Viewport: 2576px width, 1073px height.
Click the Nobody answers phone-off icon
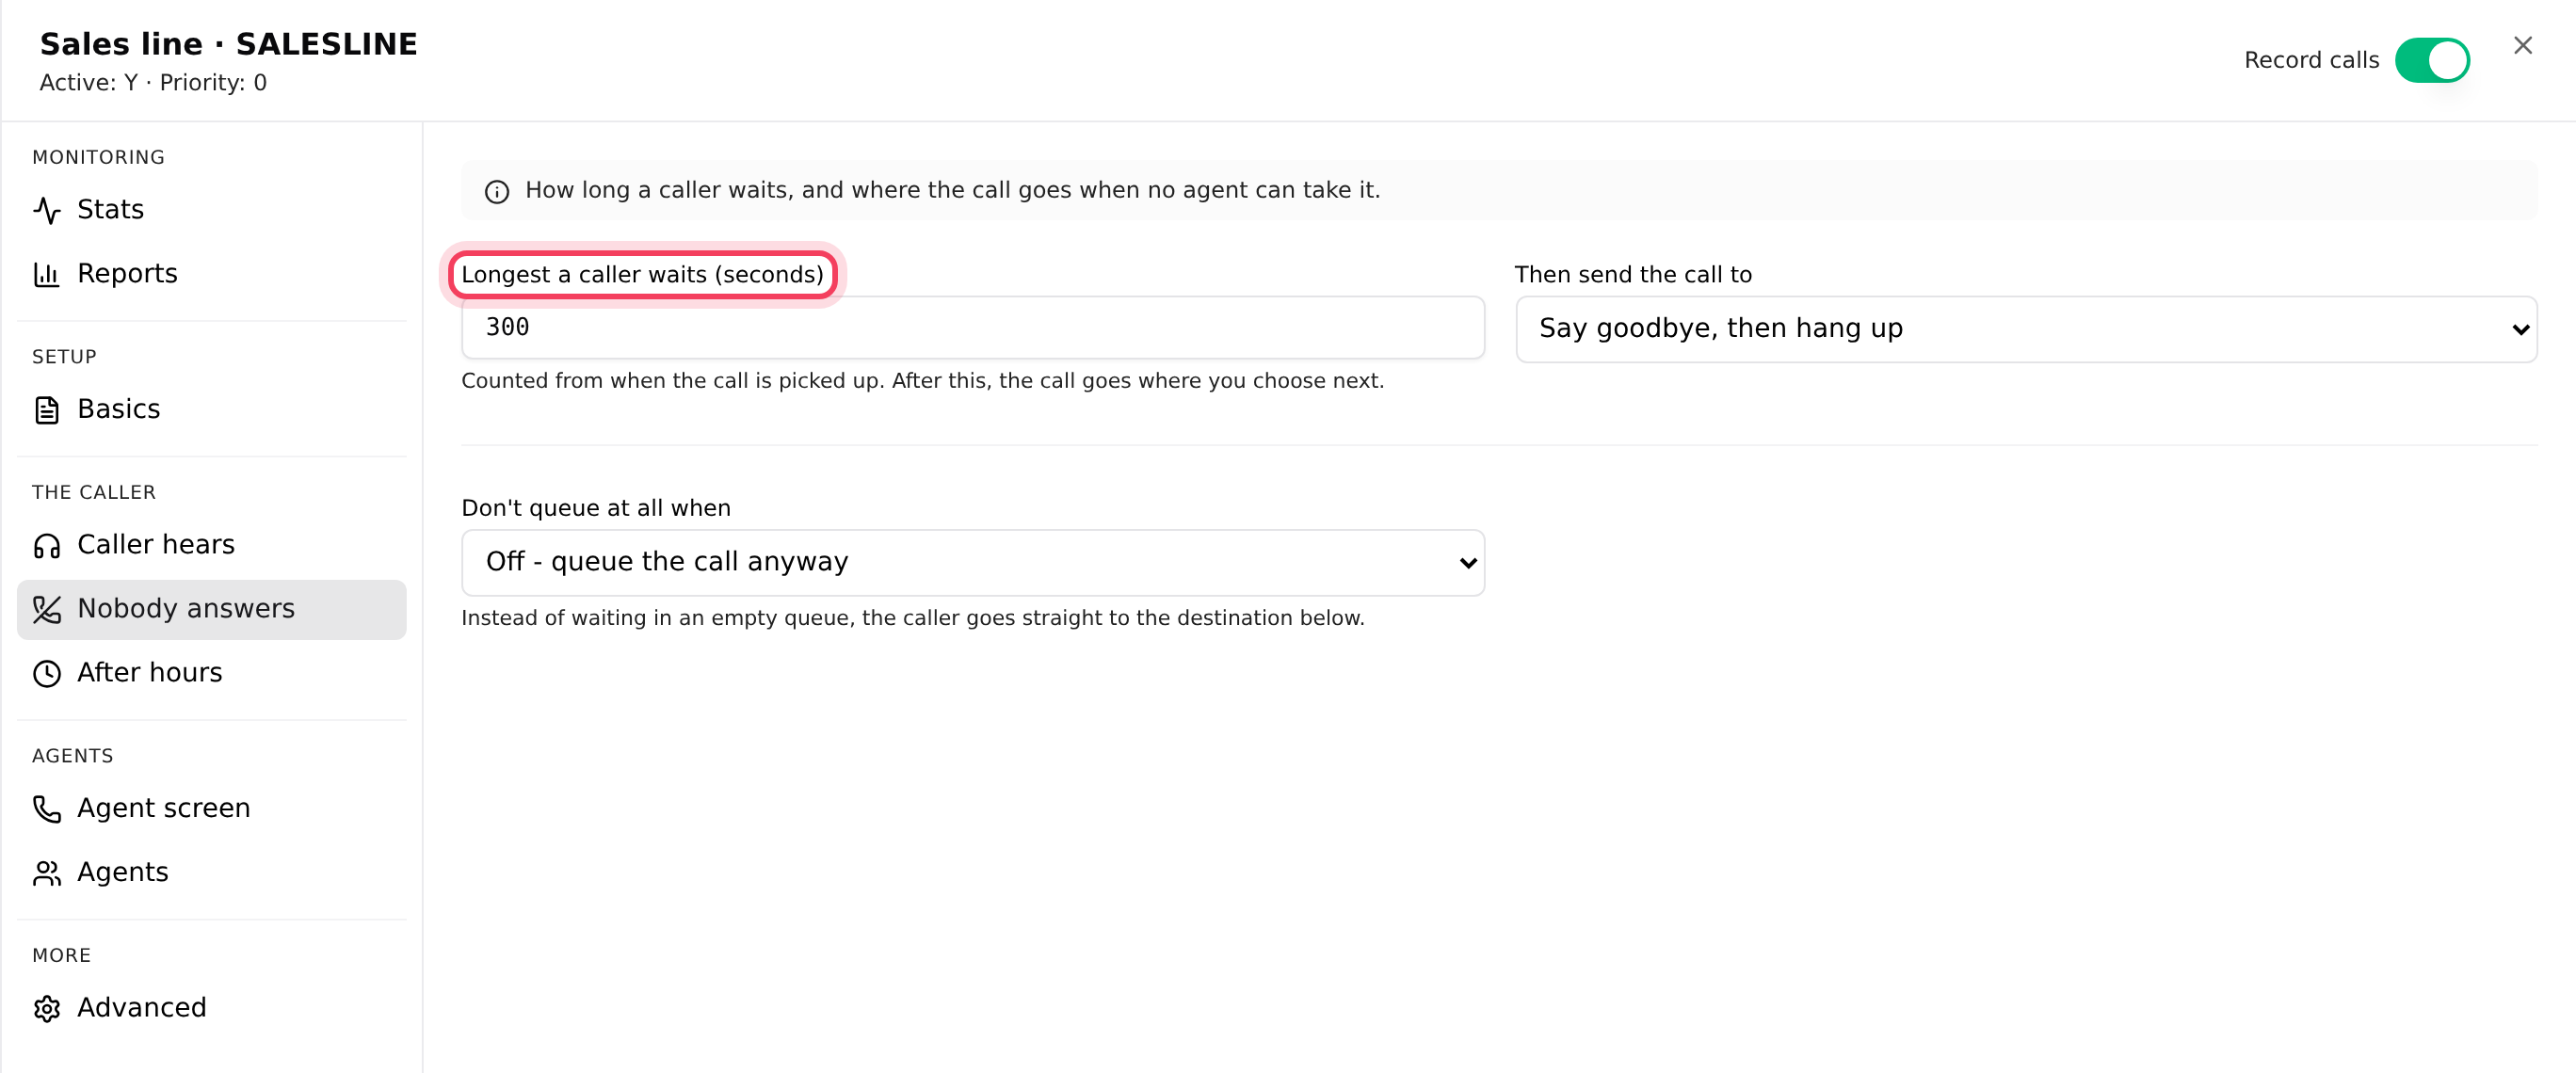(x=47, y=609)
